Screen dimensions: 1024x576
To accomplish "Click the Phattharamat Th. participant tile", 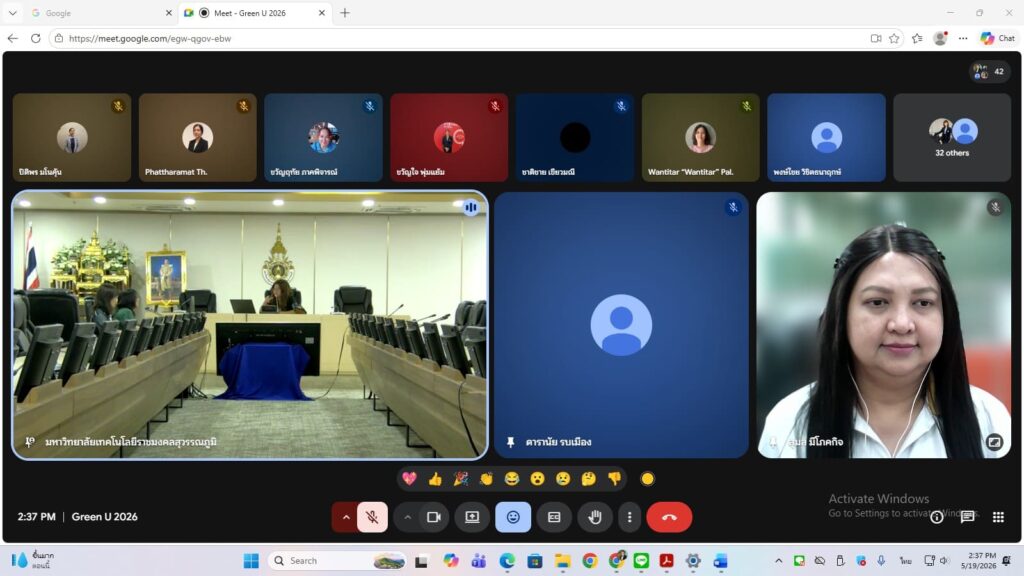I will click(x=197, y=137).
